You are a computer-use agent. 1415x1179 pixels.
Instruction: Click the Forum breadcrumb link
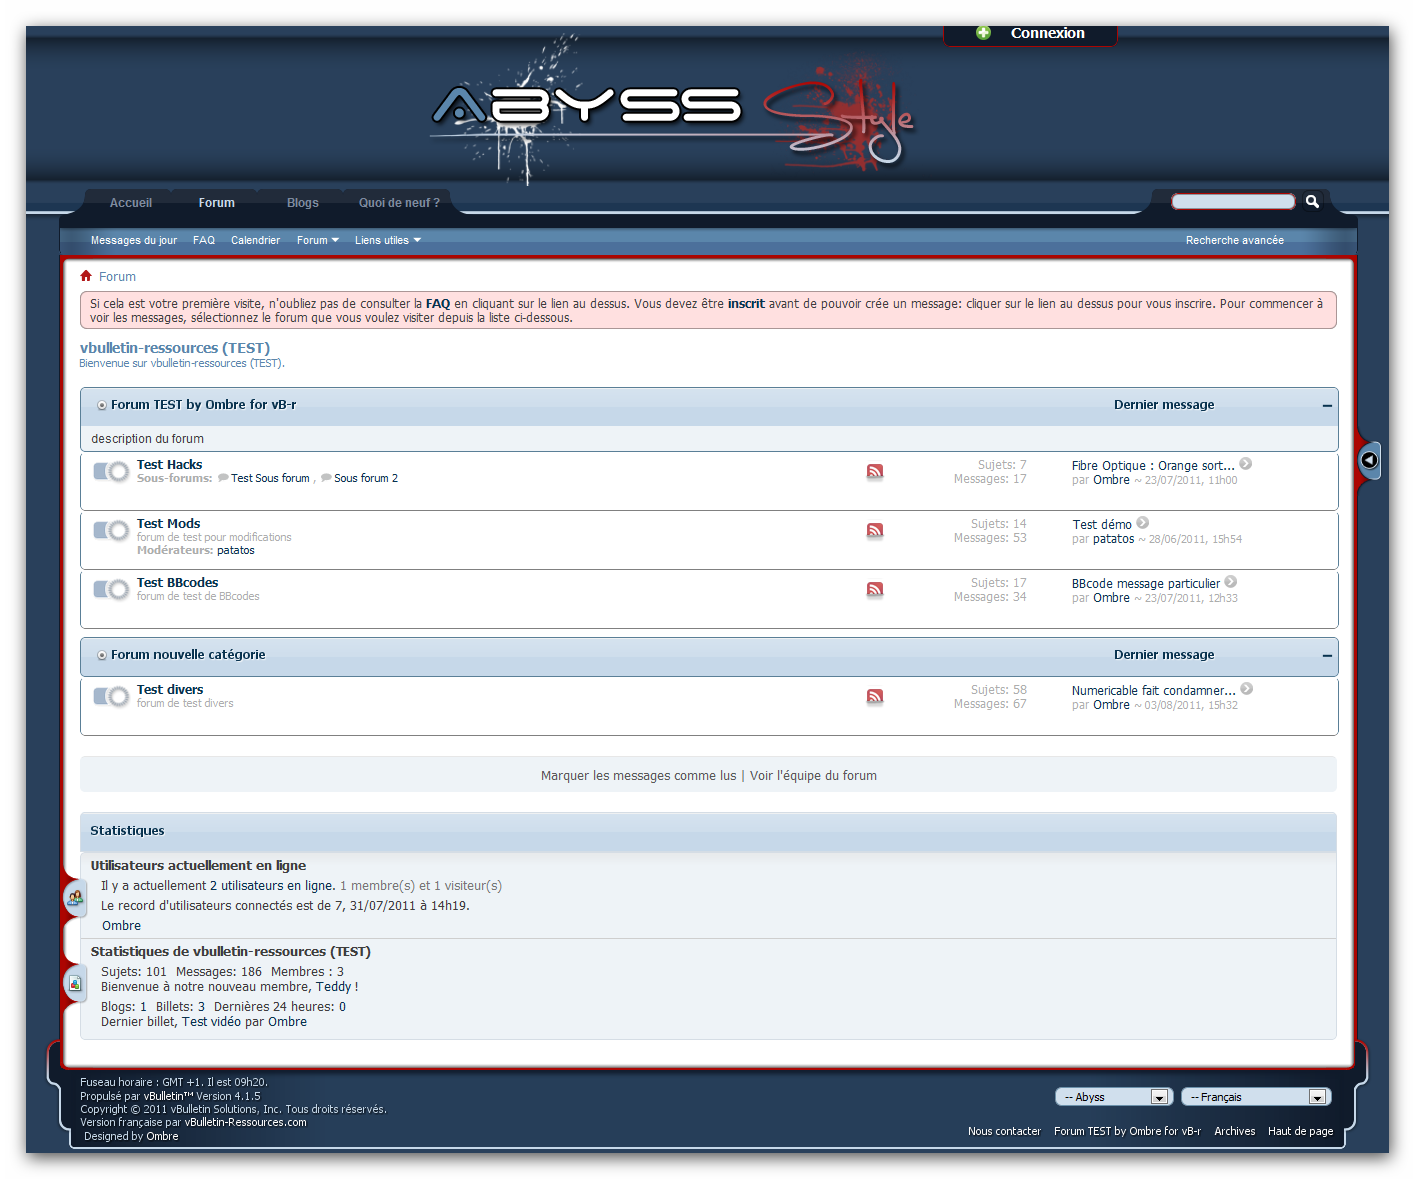click(x=117, y=277)
